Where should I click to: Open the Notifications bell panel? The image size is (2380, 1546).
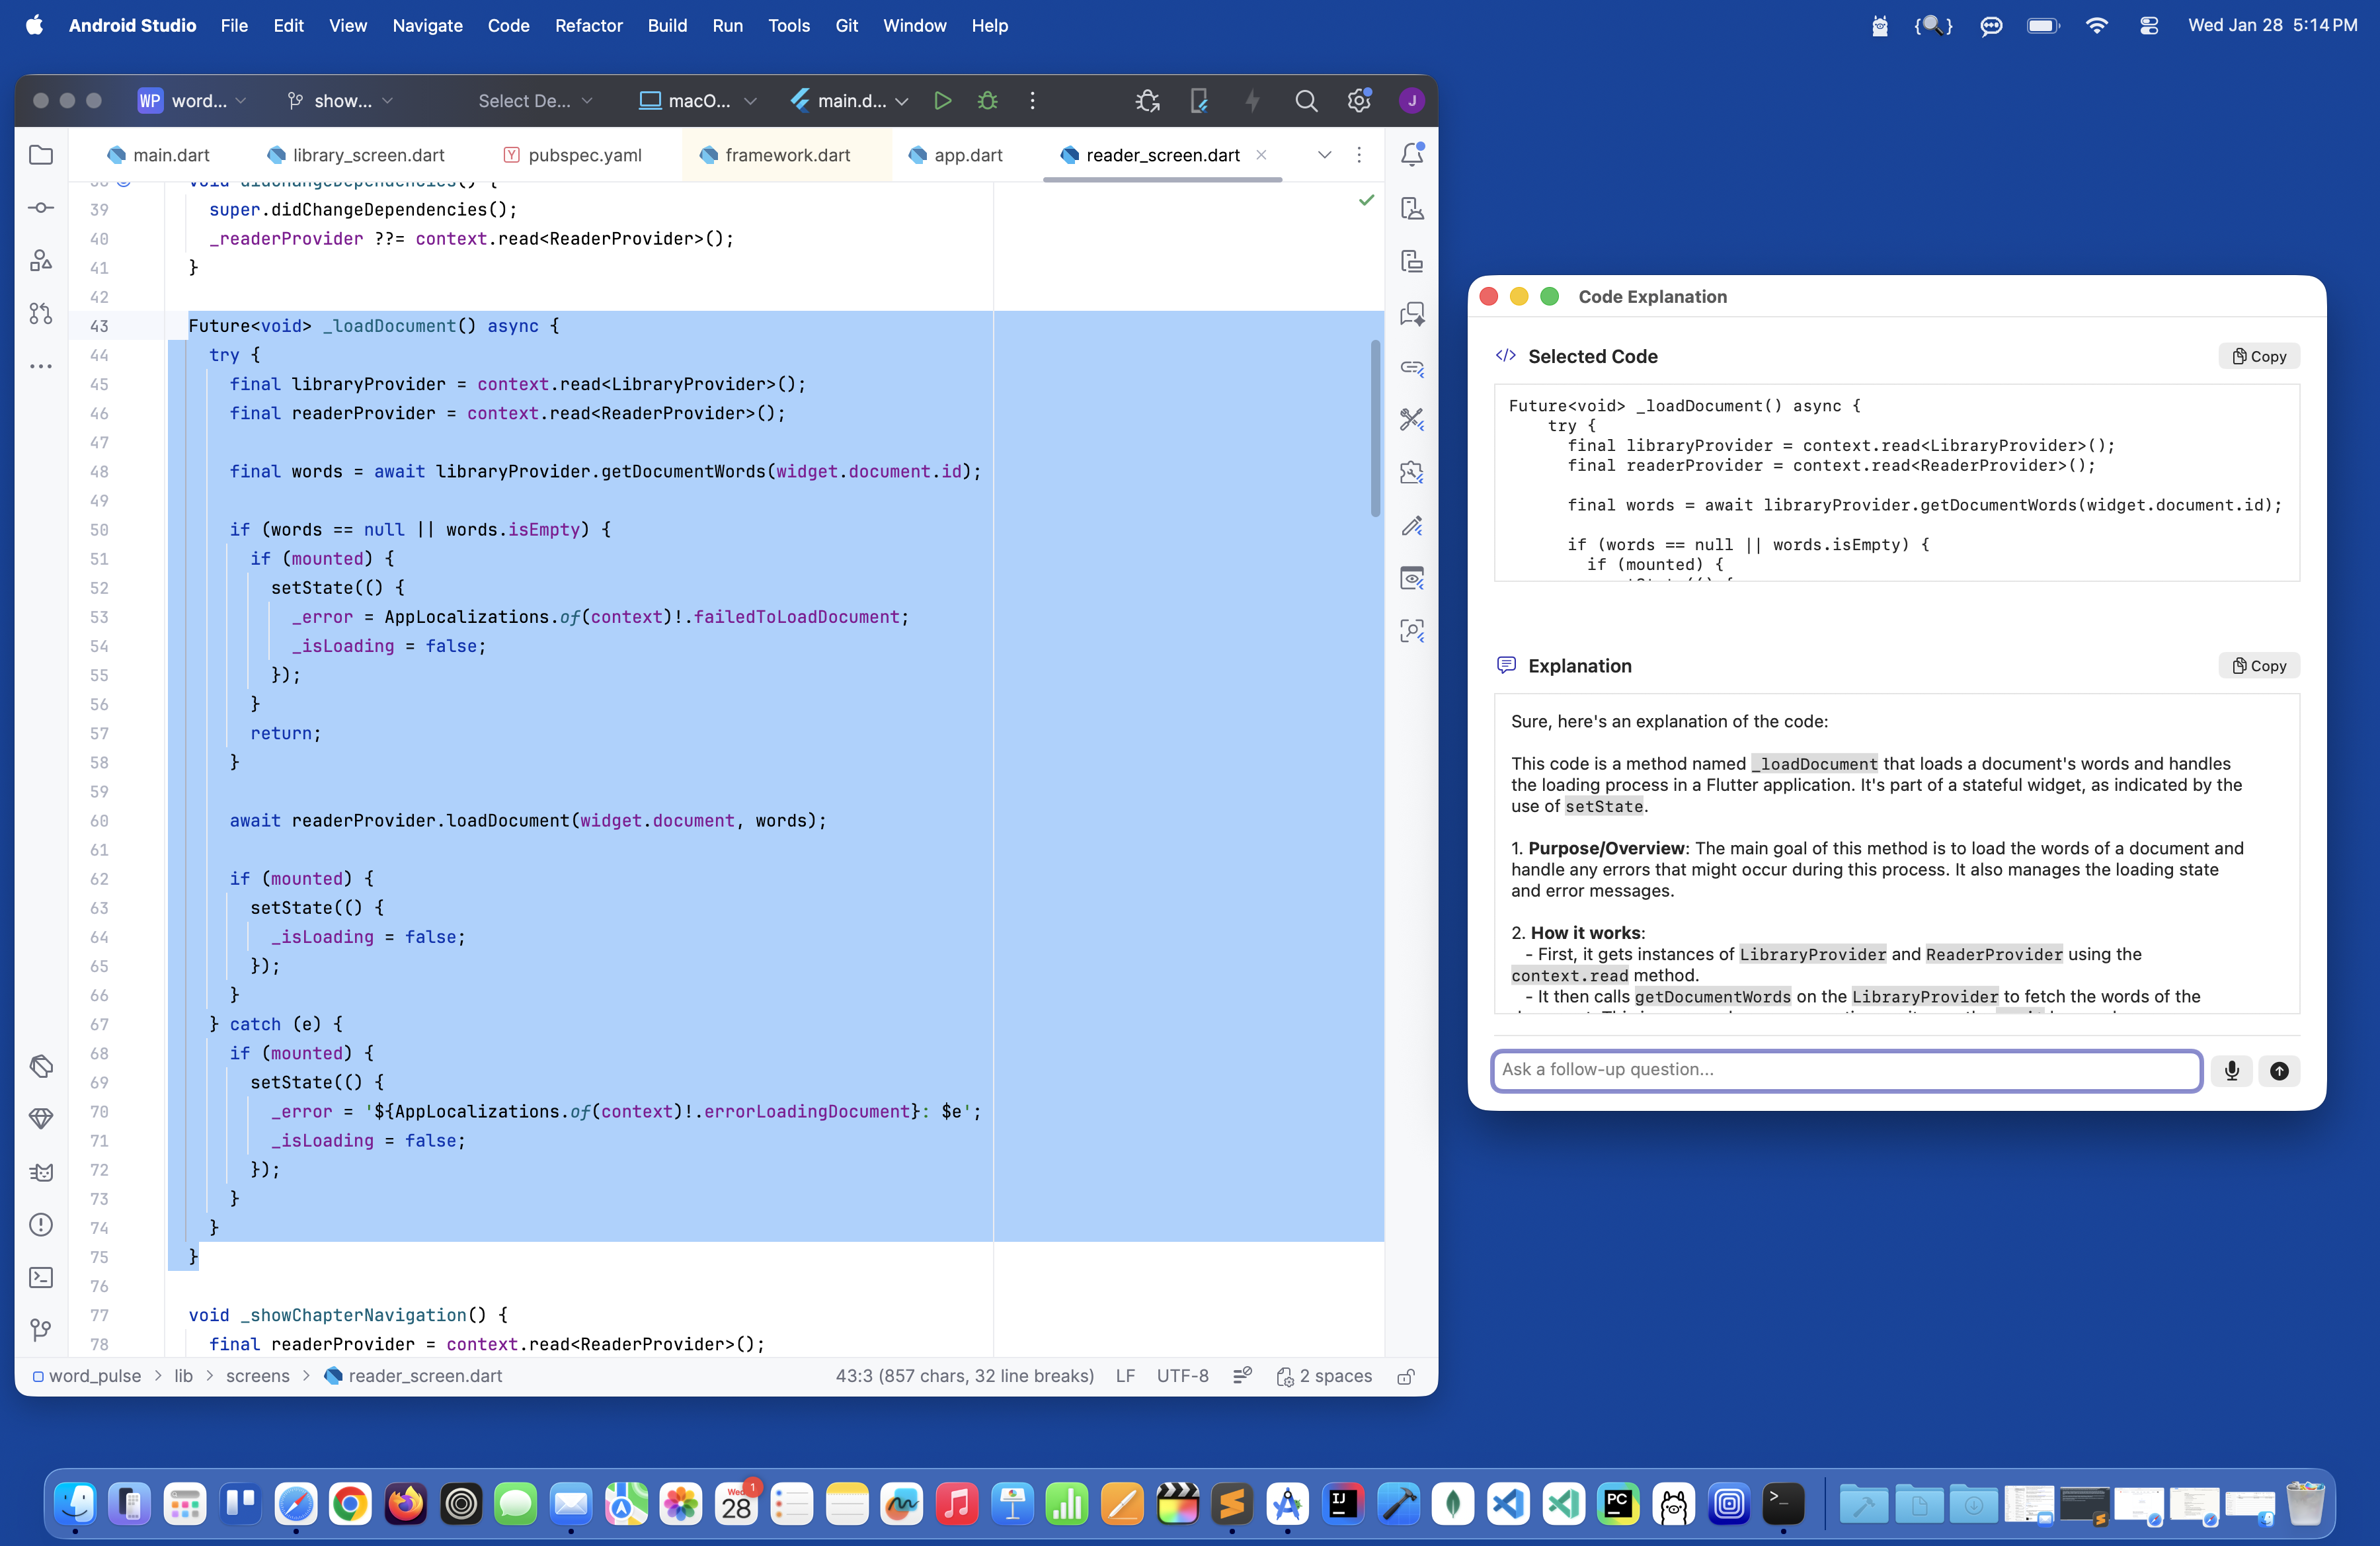coord(1413,154)
